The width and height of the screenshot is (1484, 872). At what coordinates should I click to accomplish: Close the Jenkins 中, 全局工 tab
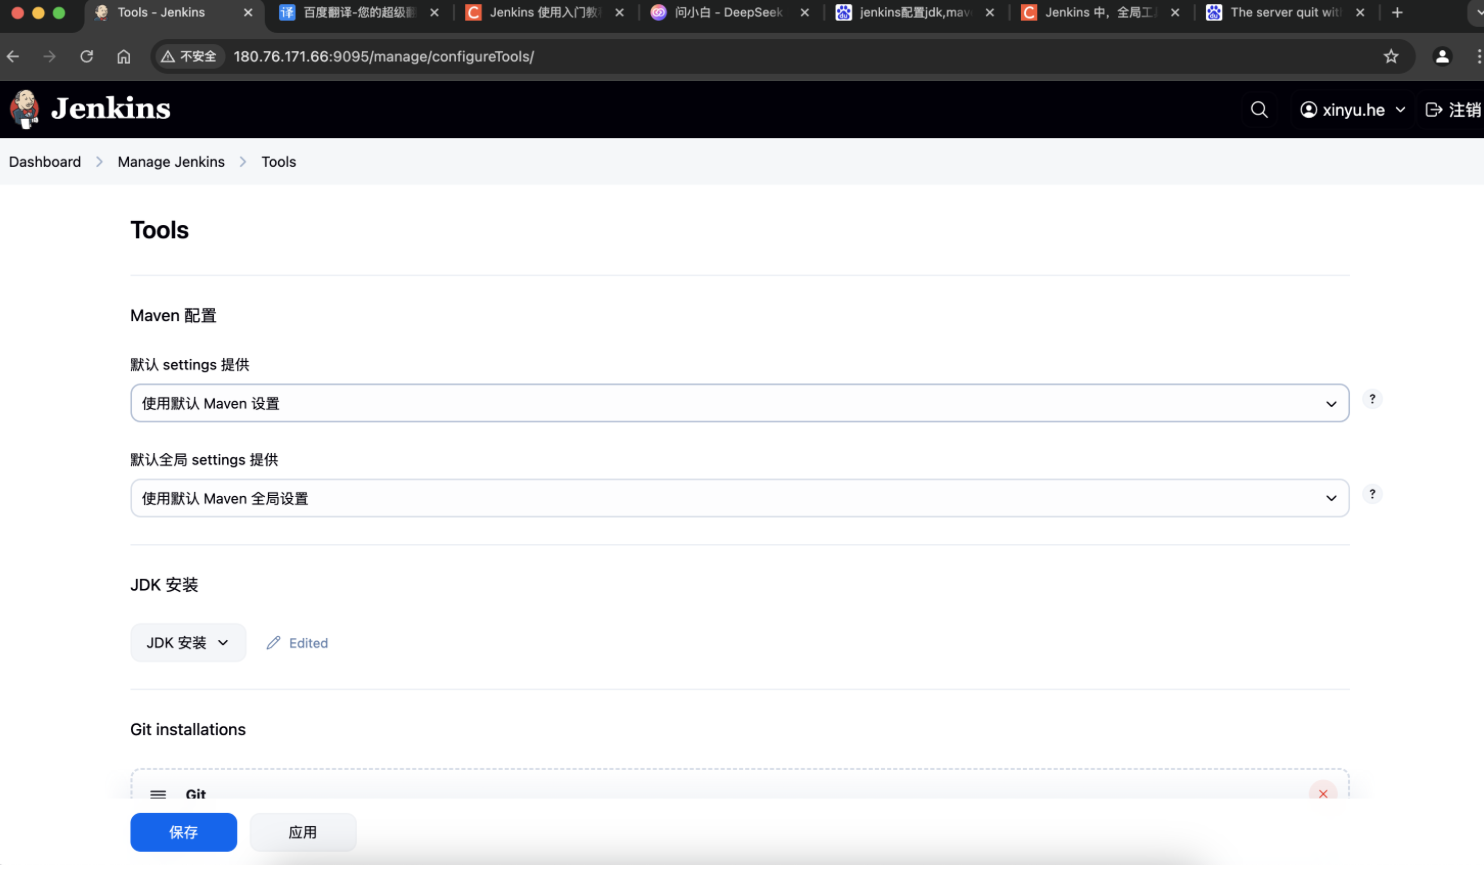coord(1175,13)
